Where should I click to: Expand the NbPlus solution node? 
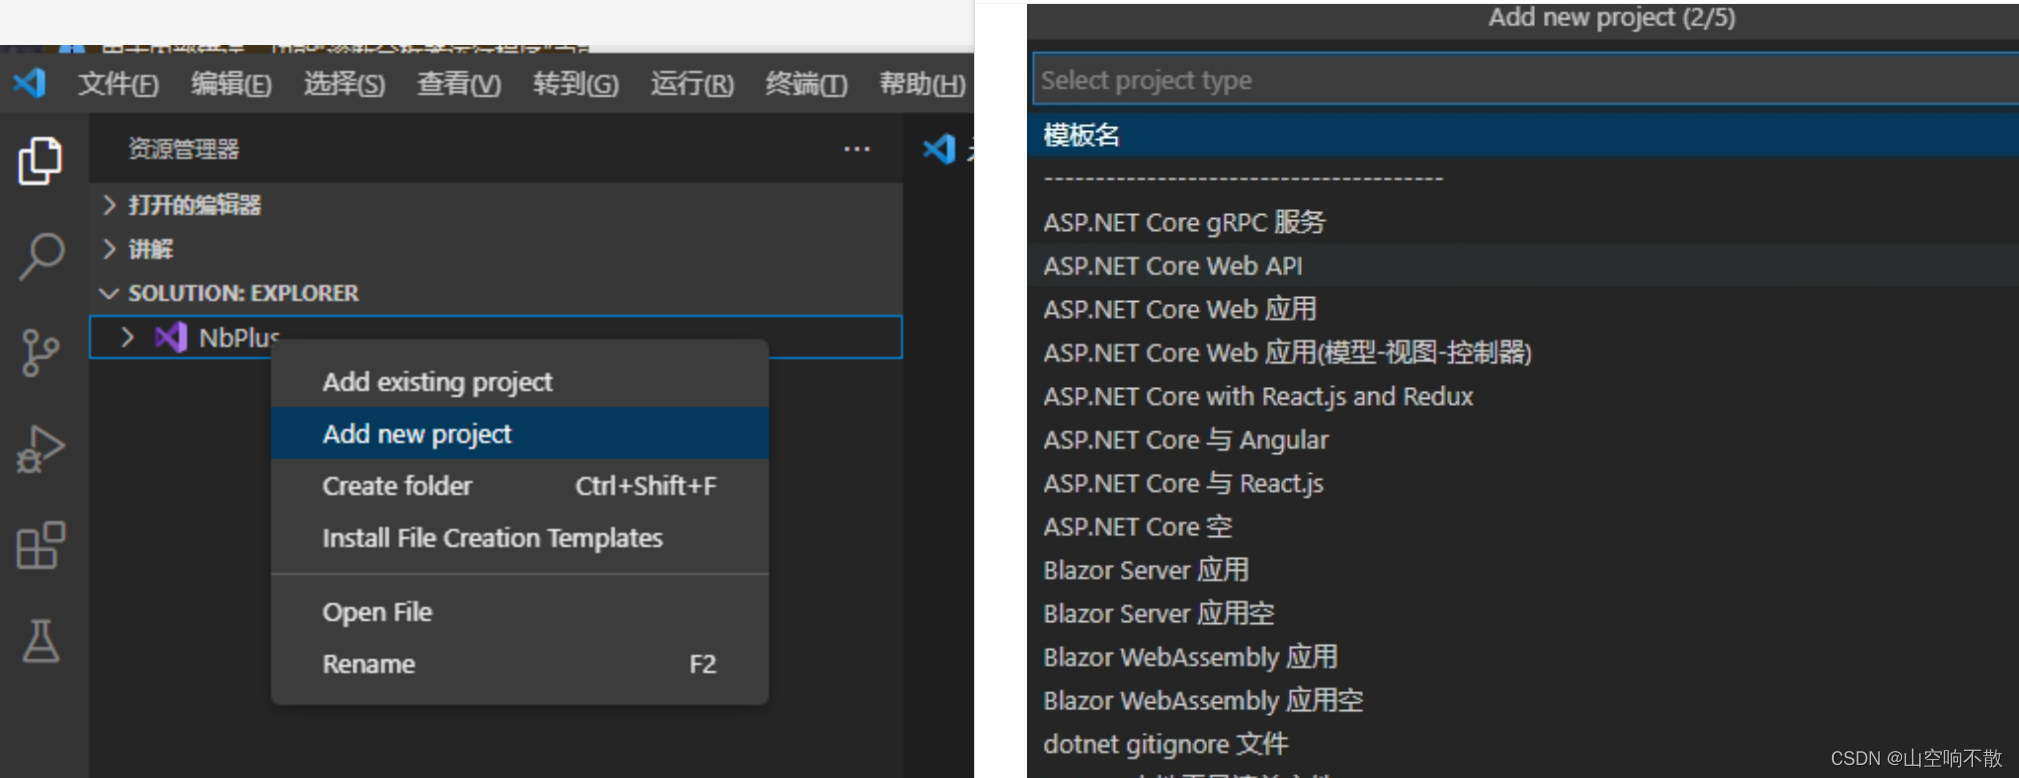click(x=127, y=337)
